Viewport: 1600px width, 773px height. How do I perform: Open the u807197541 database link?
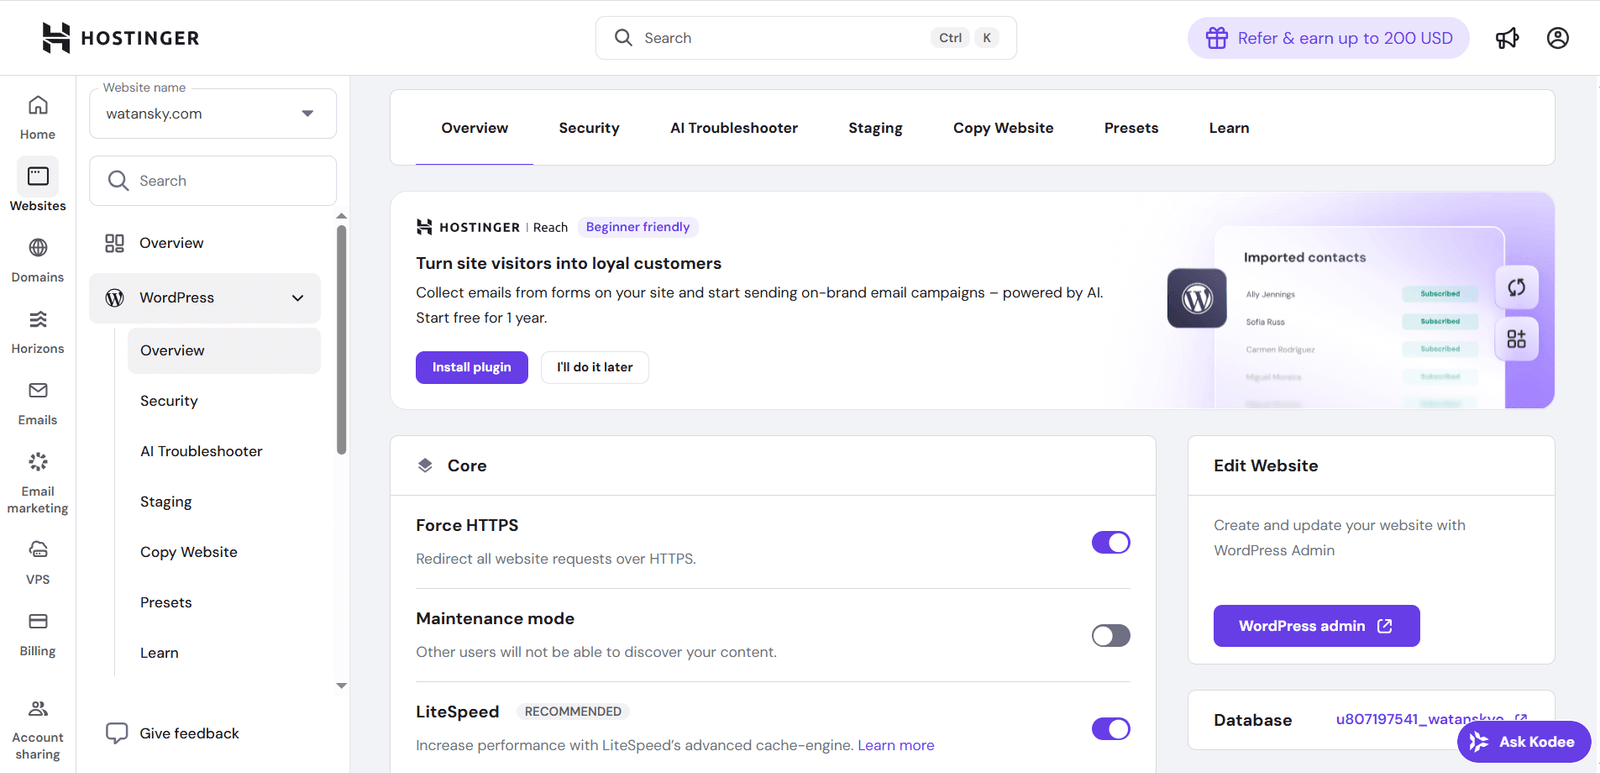(x=1420, y=719)
